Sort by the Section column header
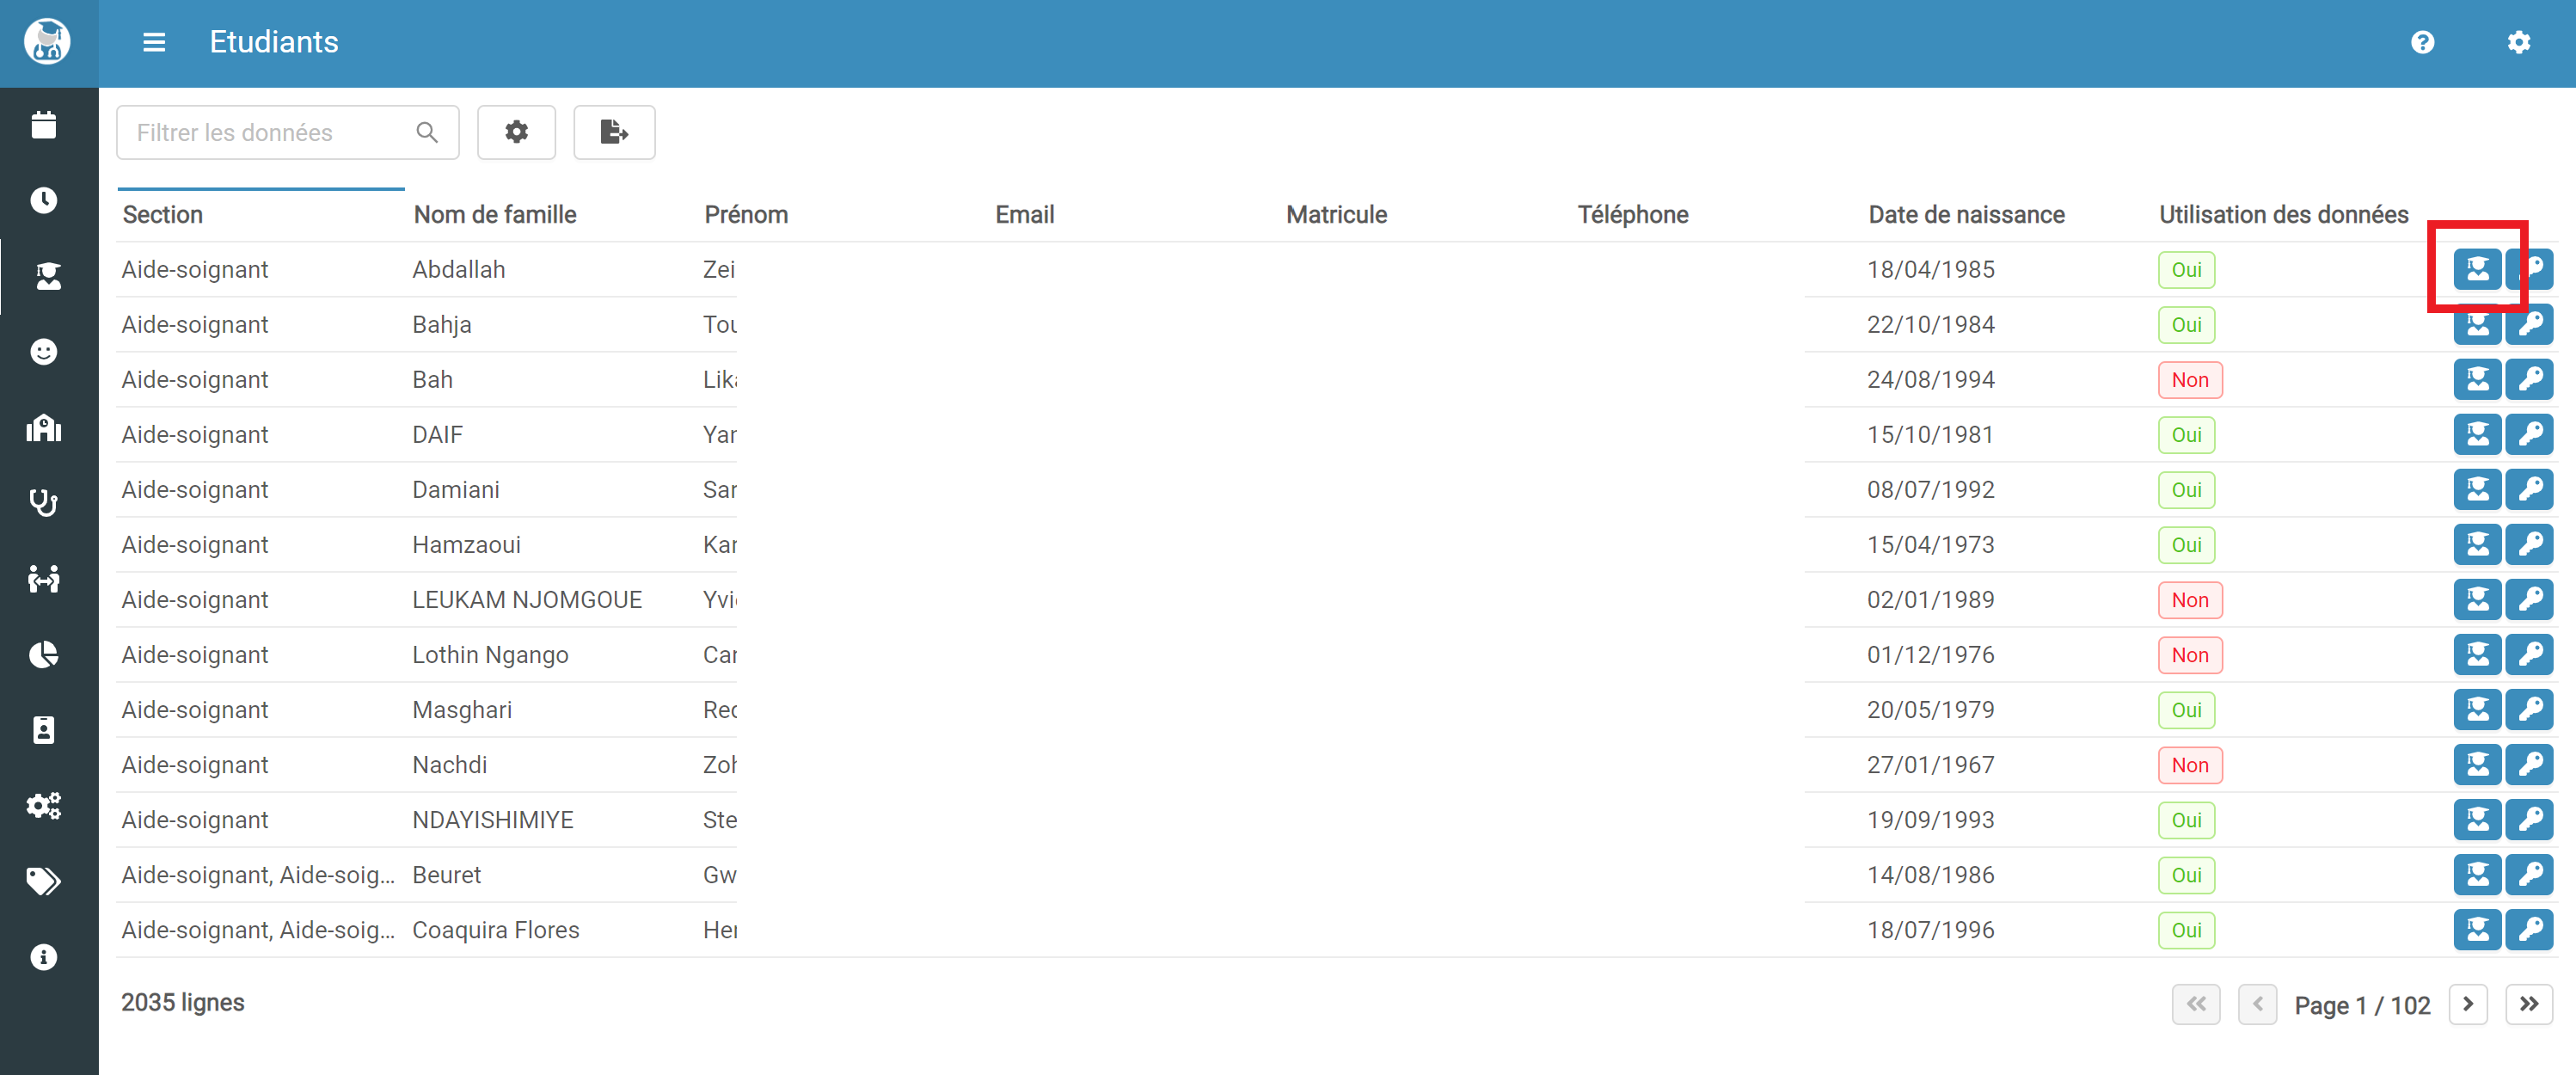Viewport: 2576px width, 1075px height. tap(163, 214)
